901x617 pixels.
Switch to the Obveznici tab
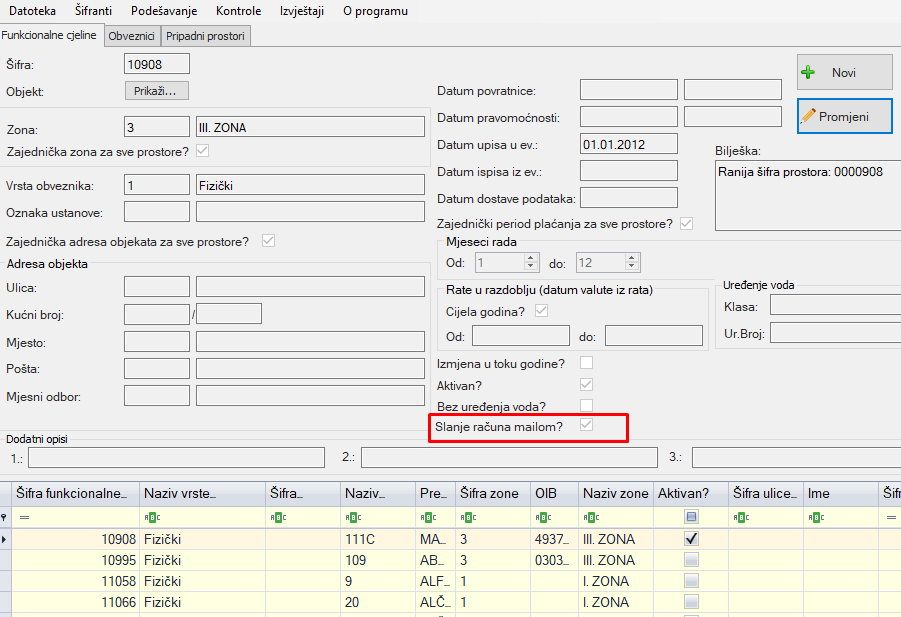click(x=131, y=36)
